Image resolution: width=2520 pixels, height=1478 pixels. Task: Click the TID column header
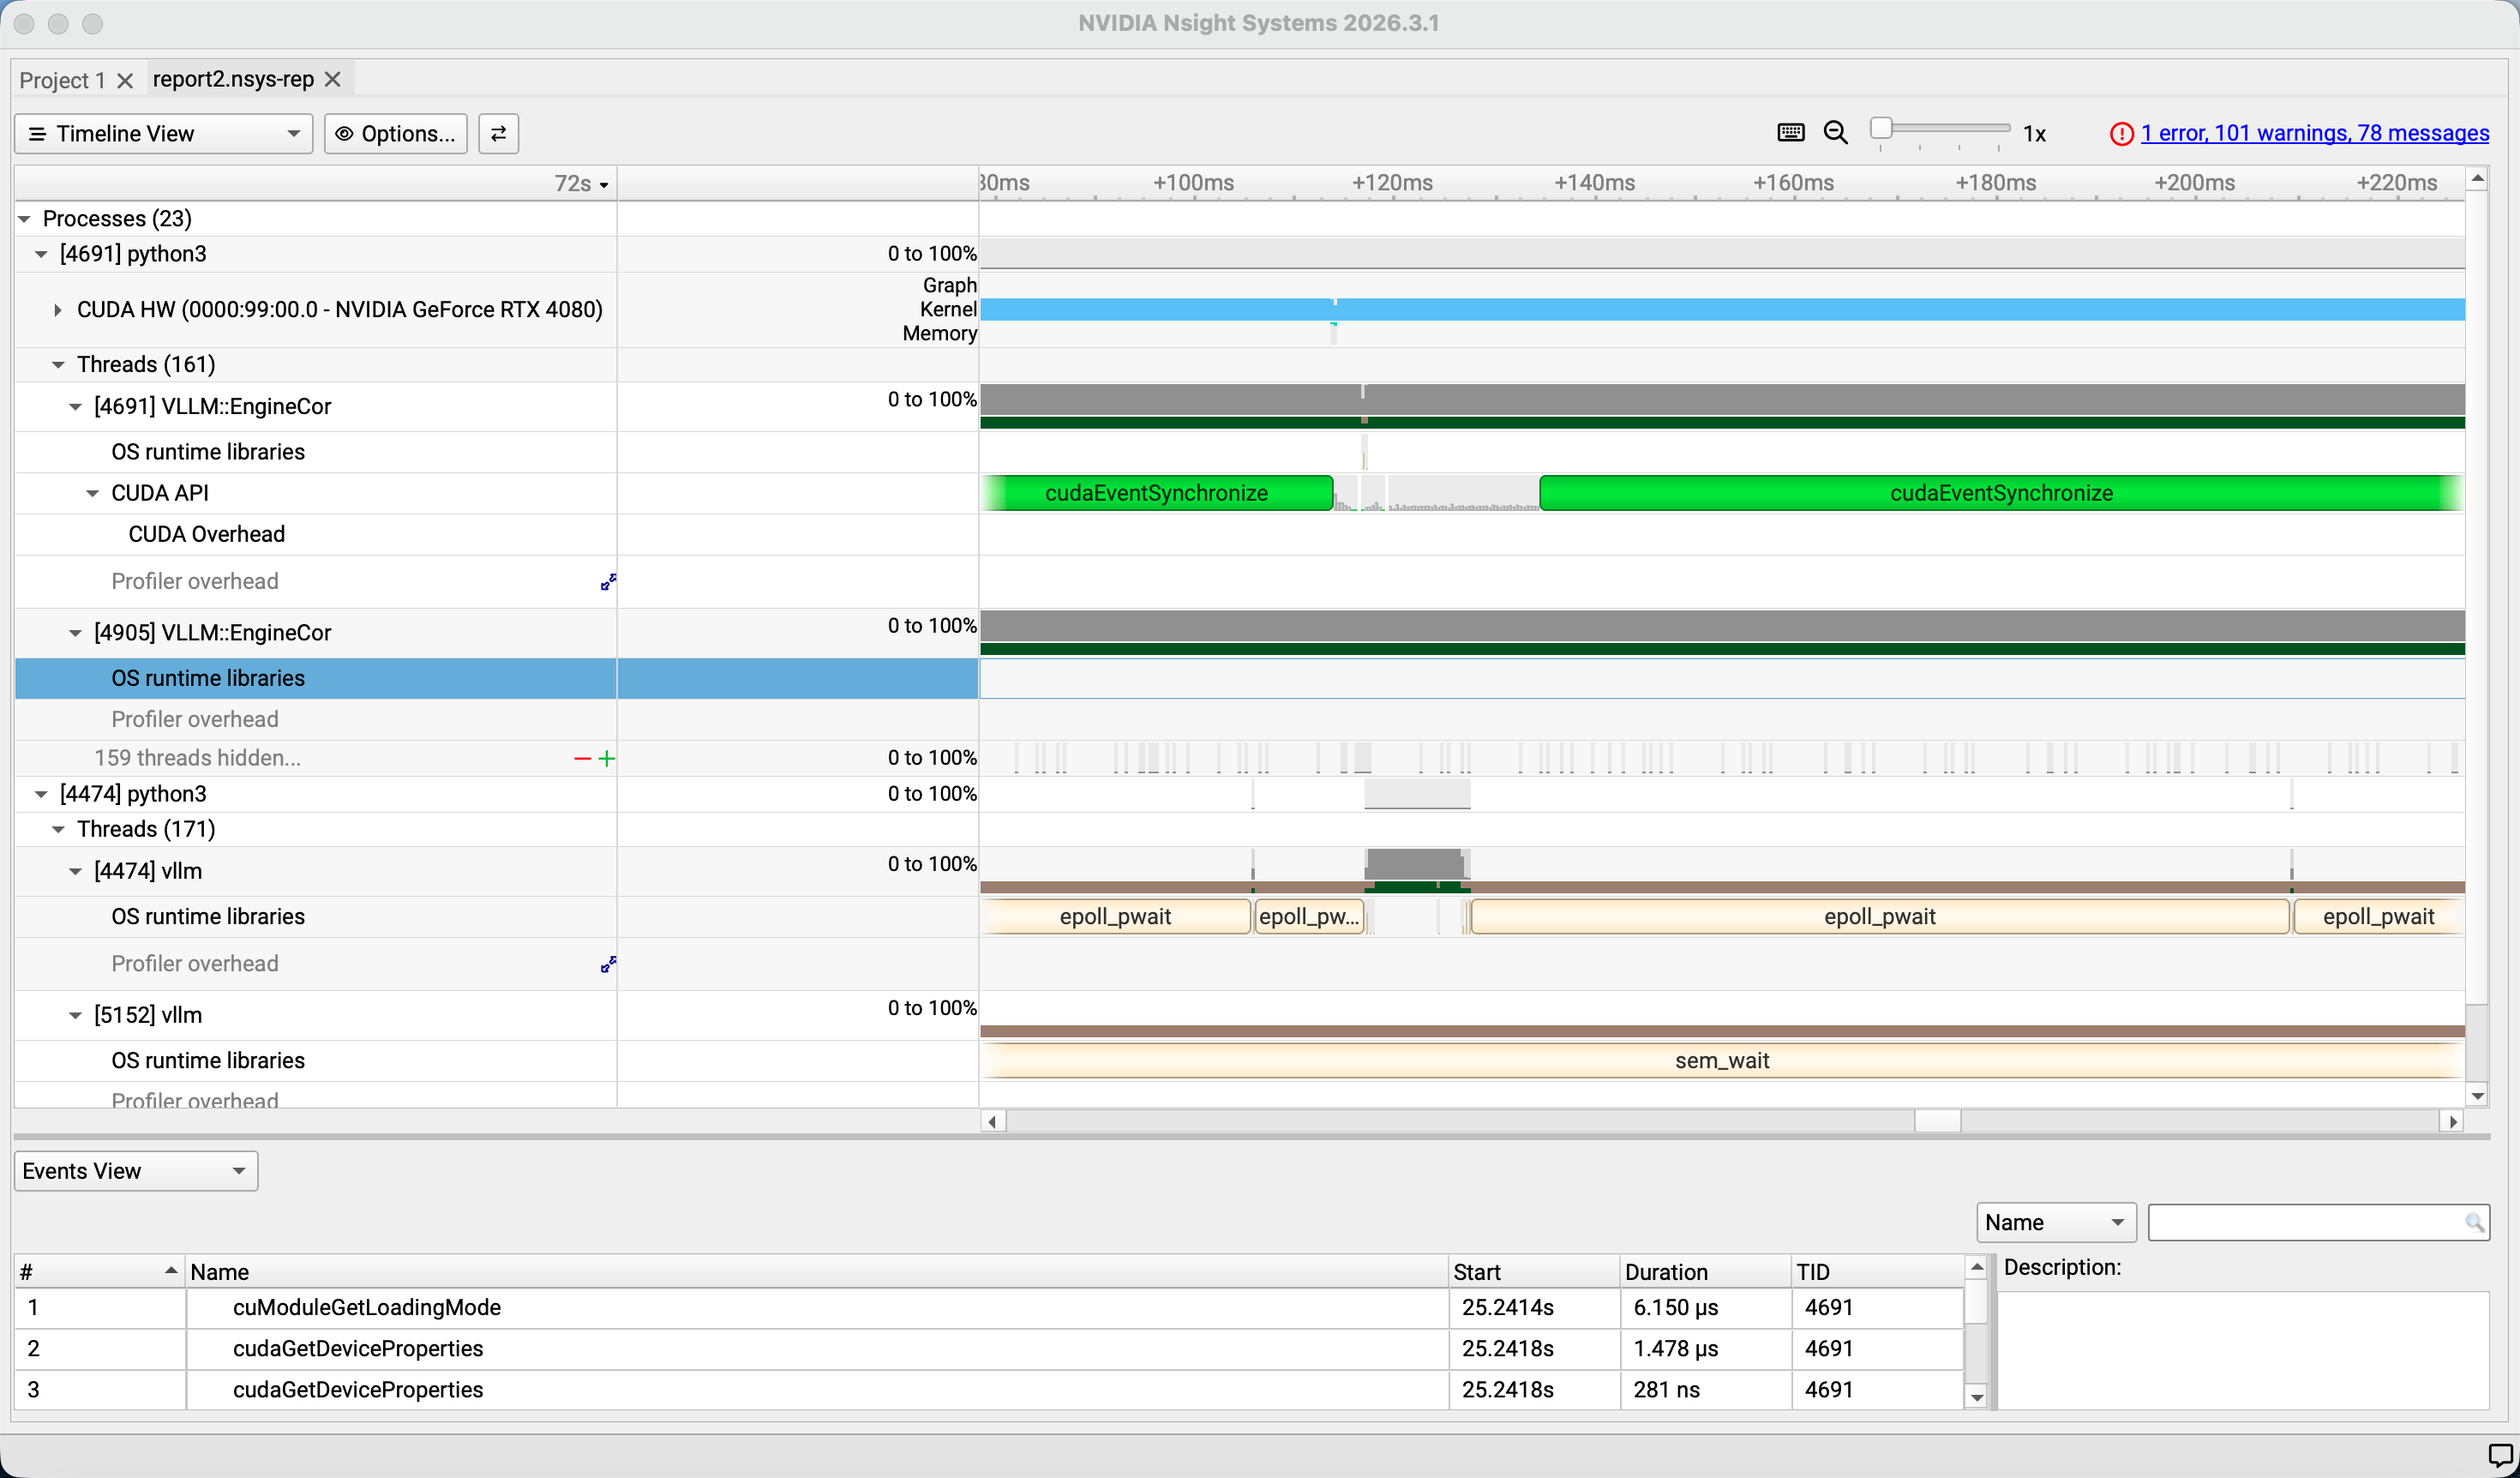point(1876,1271)
